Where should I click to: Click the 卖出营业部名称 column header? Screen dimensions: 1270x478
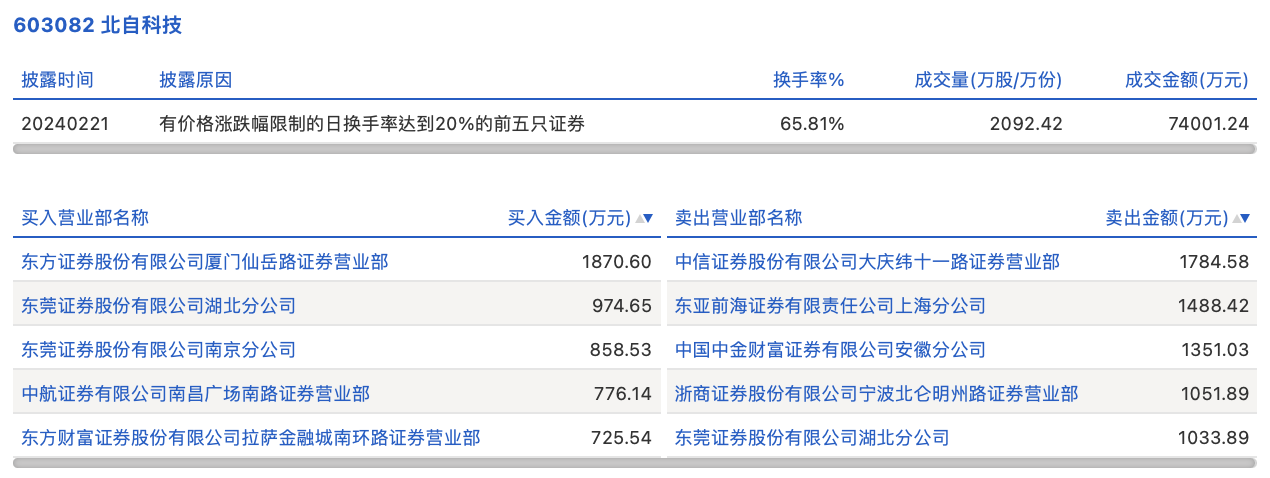[738, 218]
